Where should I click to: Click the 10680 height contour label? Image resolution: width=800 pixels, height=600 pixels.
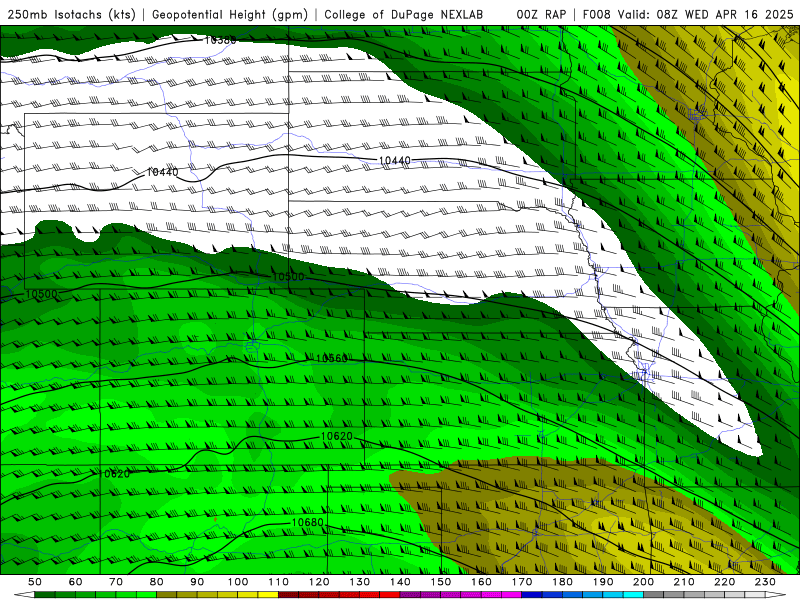[308, 522]
